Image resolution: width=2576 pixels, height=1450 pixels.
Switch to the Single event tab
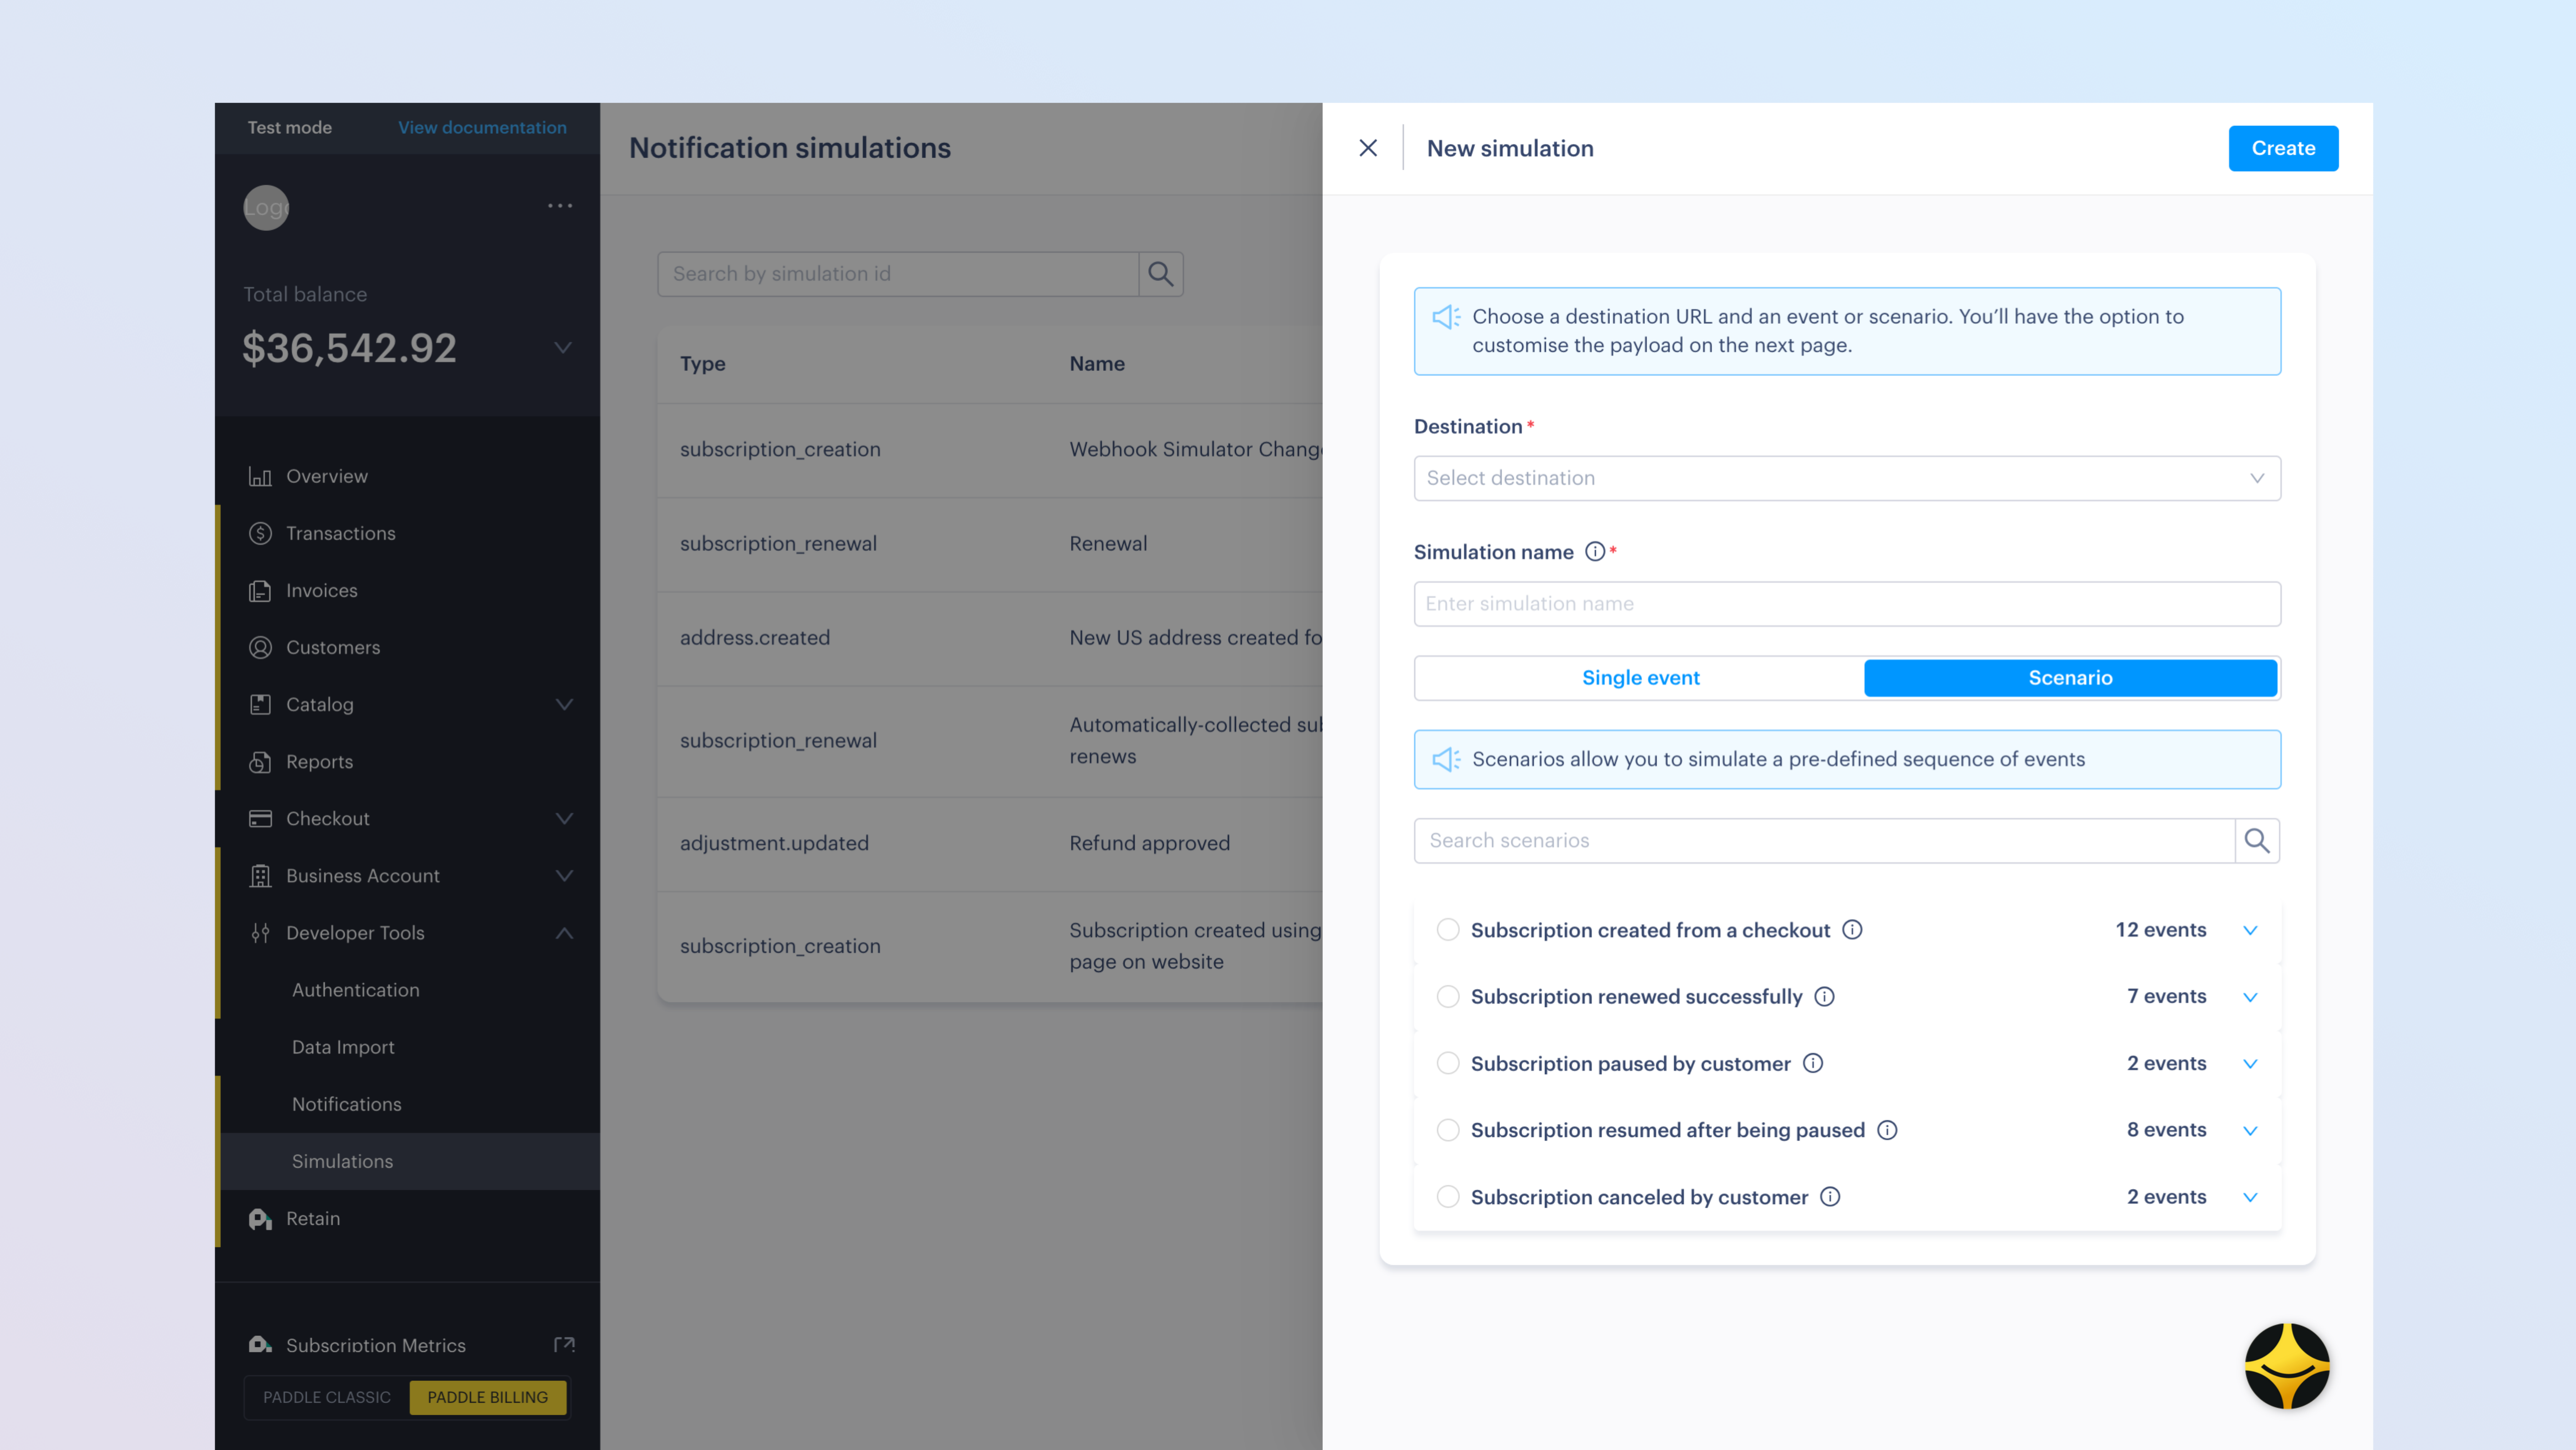pos(1640,677)
